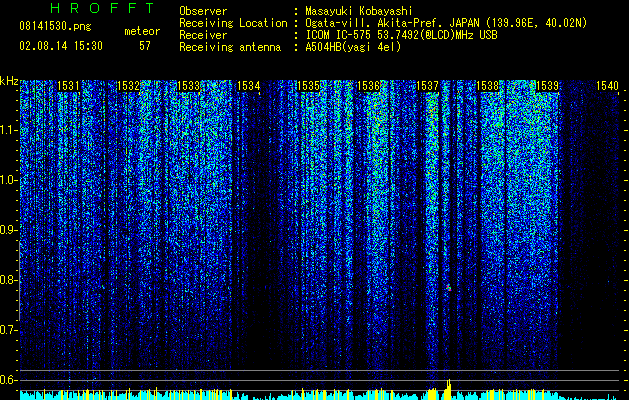Click the 0.6 frequency axis label
Viewport: 629px width, 400px height.
point(8,380)
